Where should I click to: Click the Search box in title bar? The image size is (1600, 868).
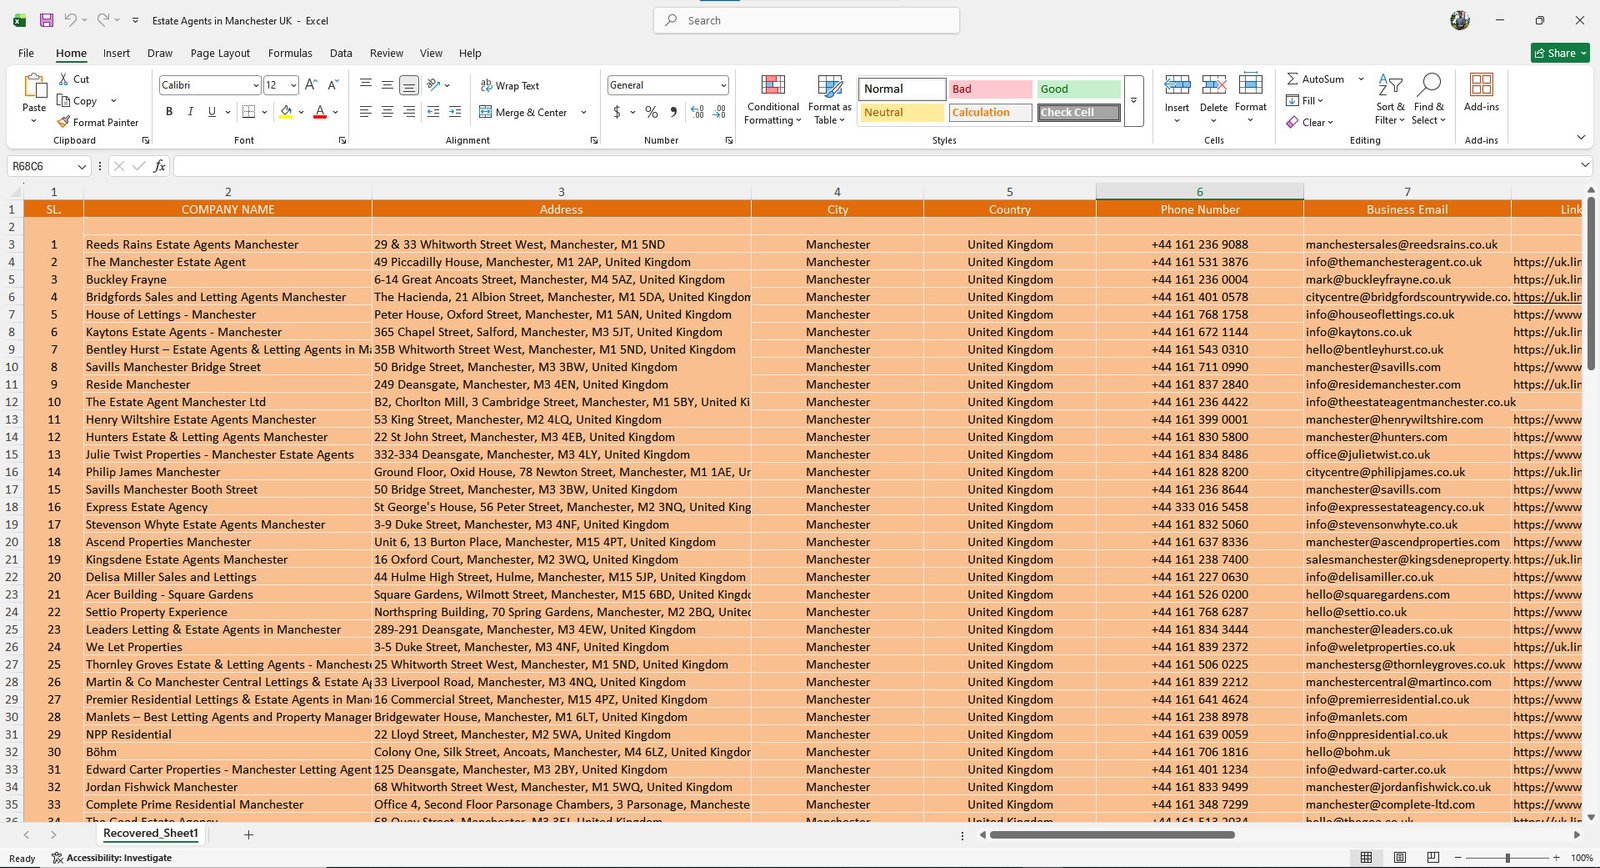(806, 20)
